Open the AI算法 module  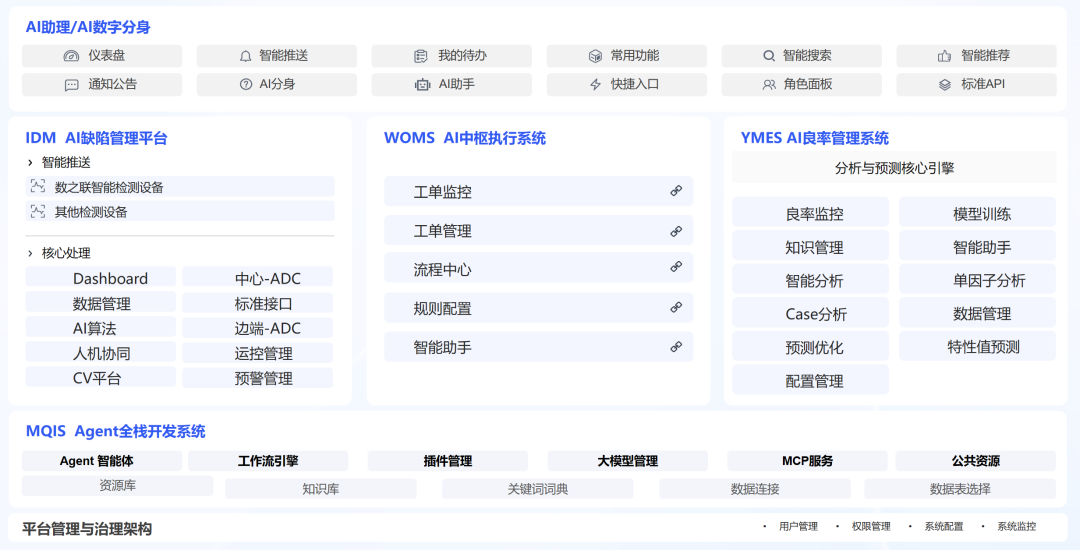101,328
